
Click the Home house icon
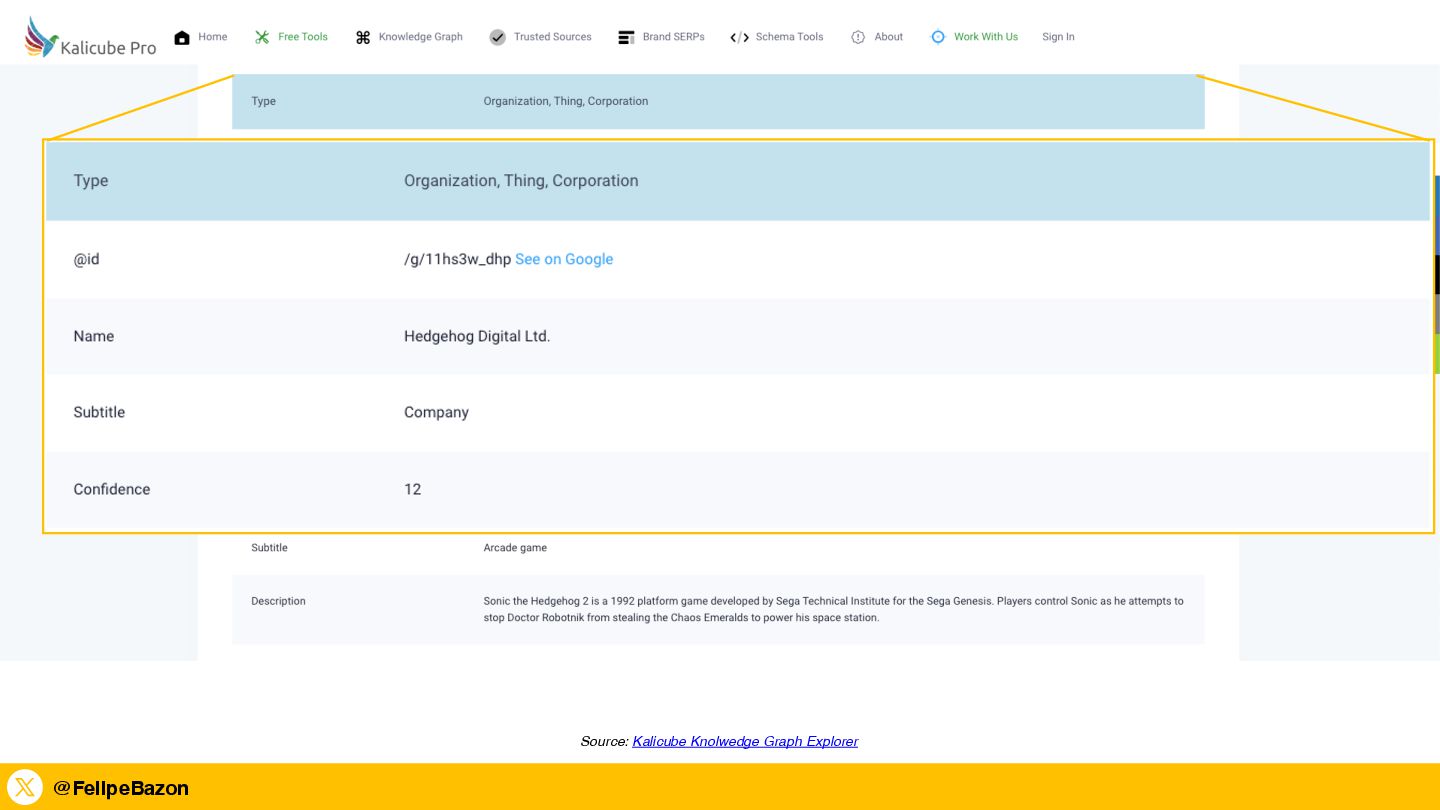point(182,37)
